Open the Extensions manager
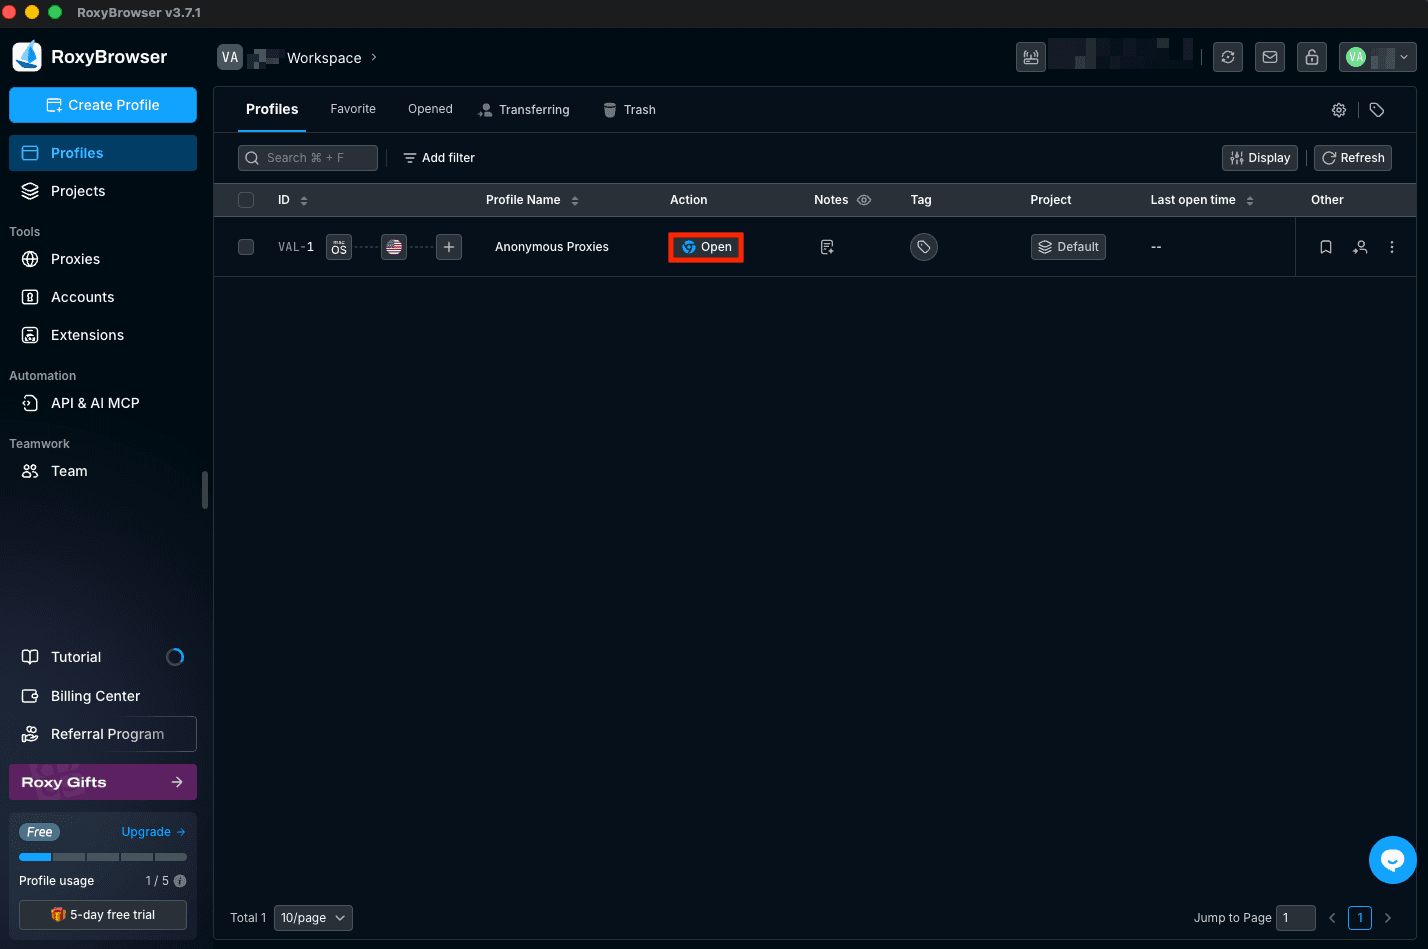1428x949 pixels. [87, 335]
